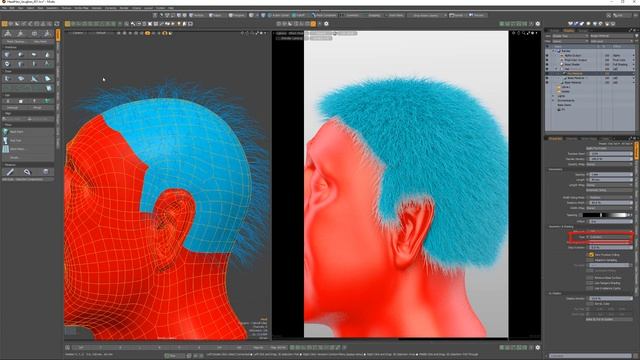
Task: Select the Alpha Output layer
Action: tap(573, 56)
